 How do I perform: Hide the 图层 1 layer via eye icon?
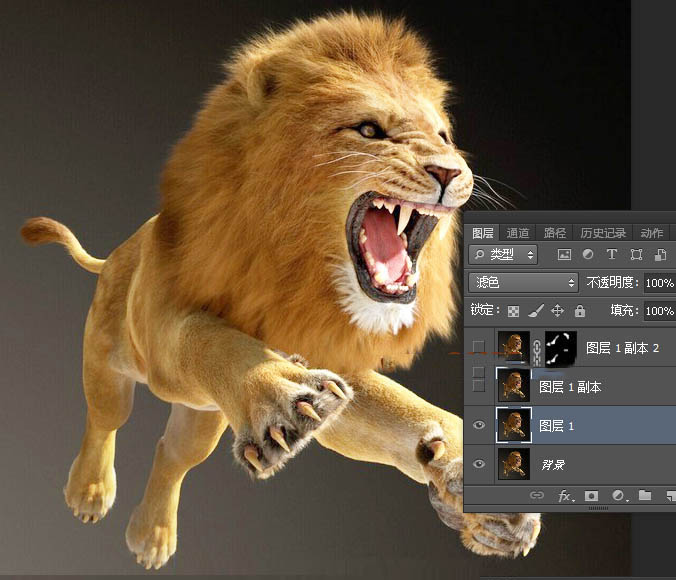click(x=479, y=425)
